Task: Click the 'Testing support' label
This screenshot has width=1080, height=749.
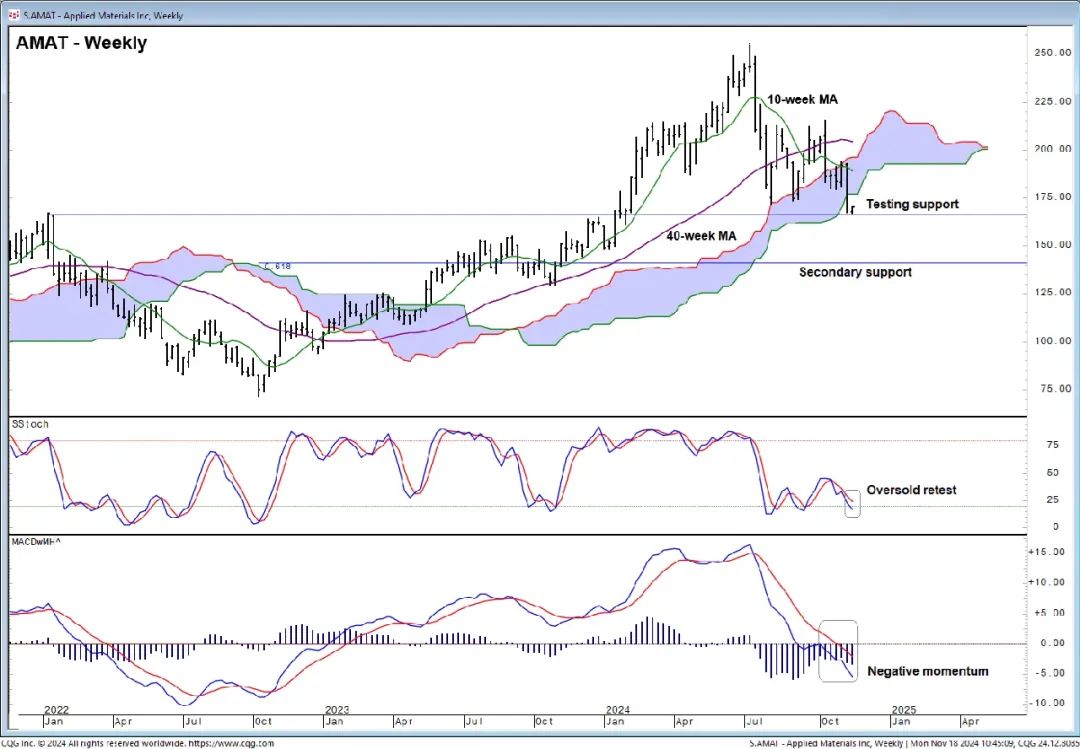Action: pos(912,204)
